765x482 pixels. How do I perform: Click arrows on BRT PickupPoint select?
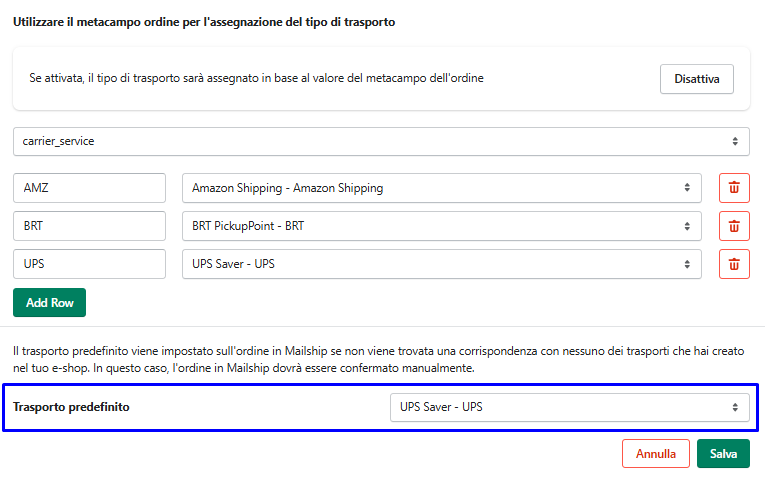(687, 226)
